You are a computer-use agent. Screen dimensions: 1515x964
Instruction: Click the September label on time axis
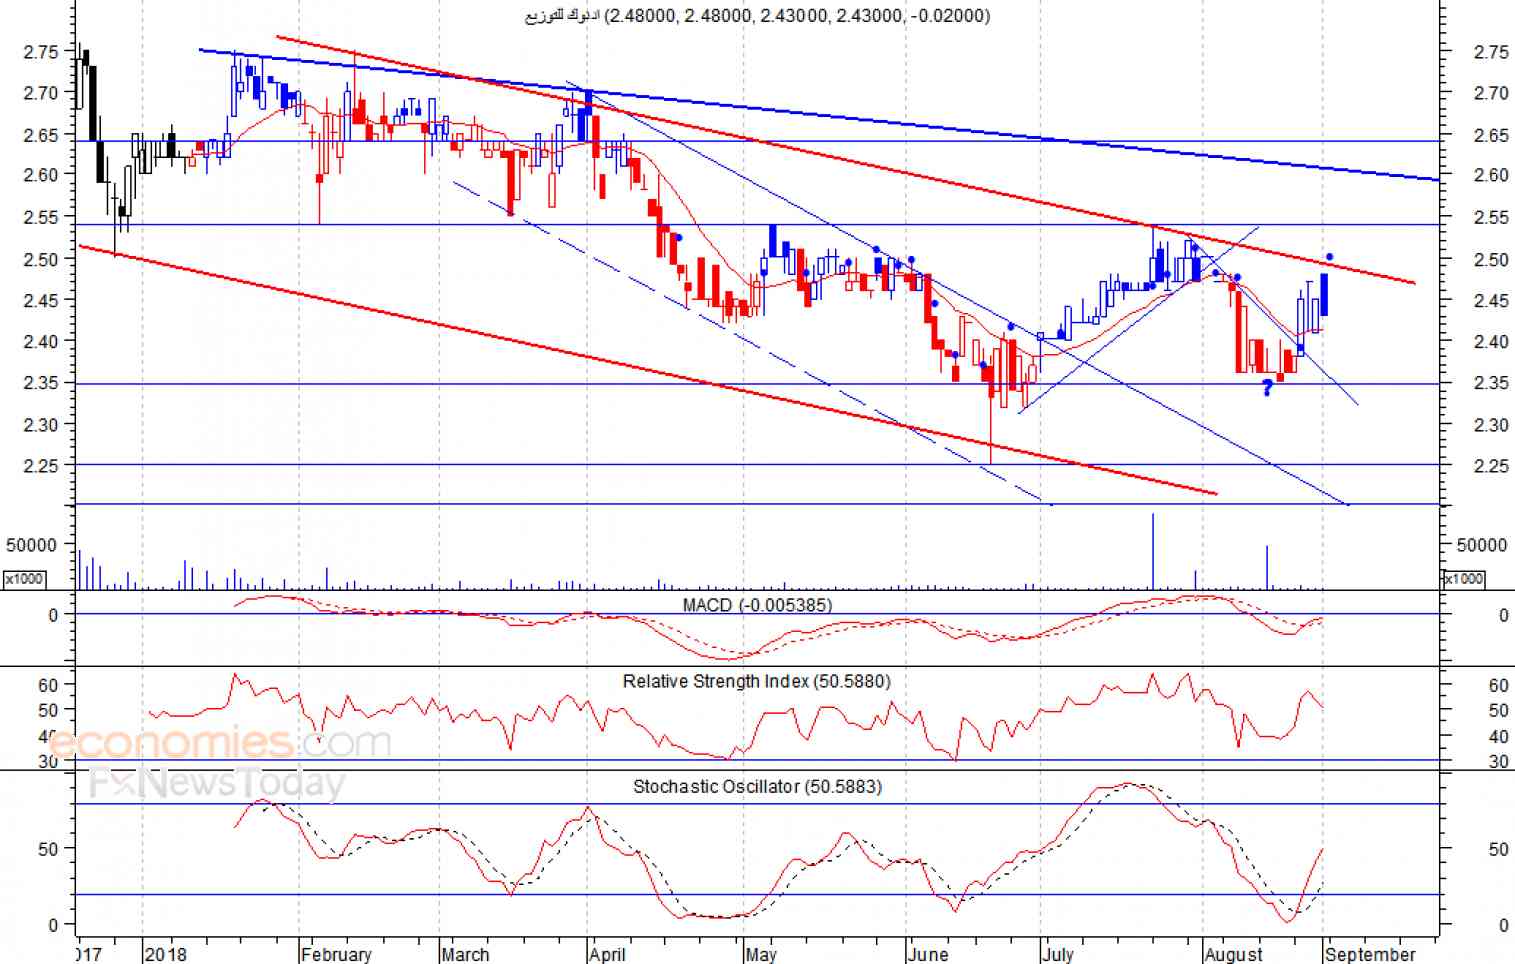(x=1370, y=954)
